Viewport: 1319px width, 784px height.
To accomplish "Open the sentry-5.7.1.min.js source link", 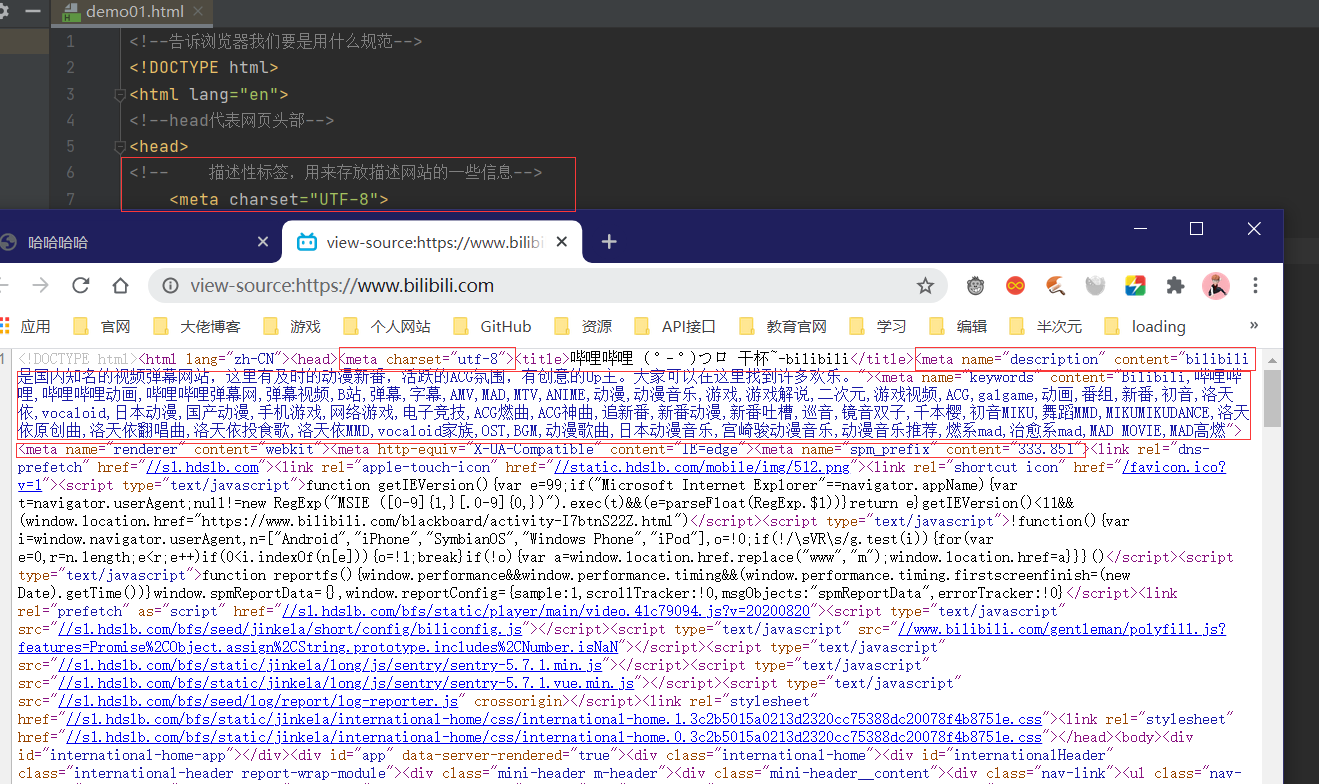I will click(x=329, y=665).
